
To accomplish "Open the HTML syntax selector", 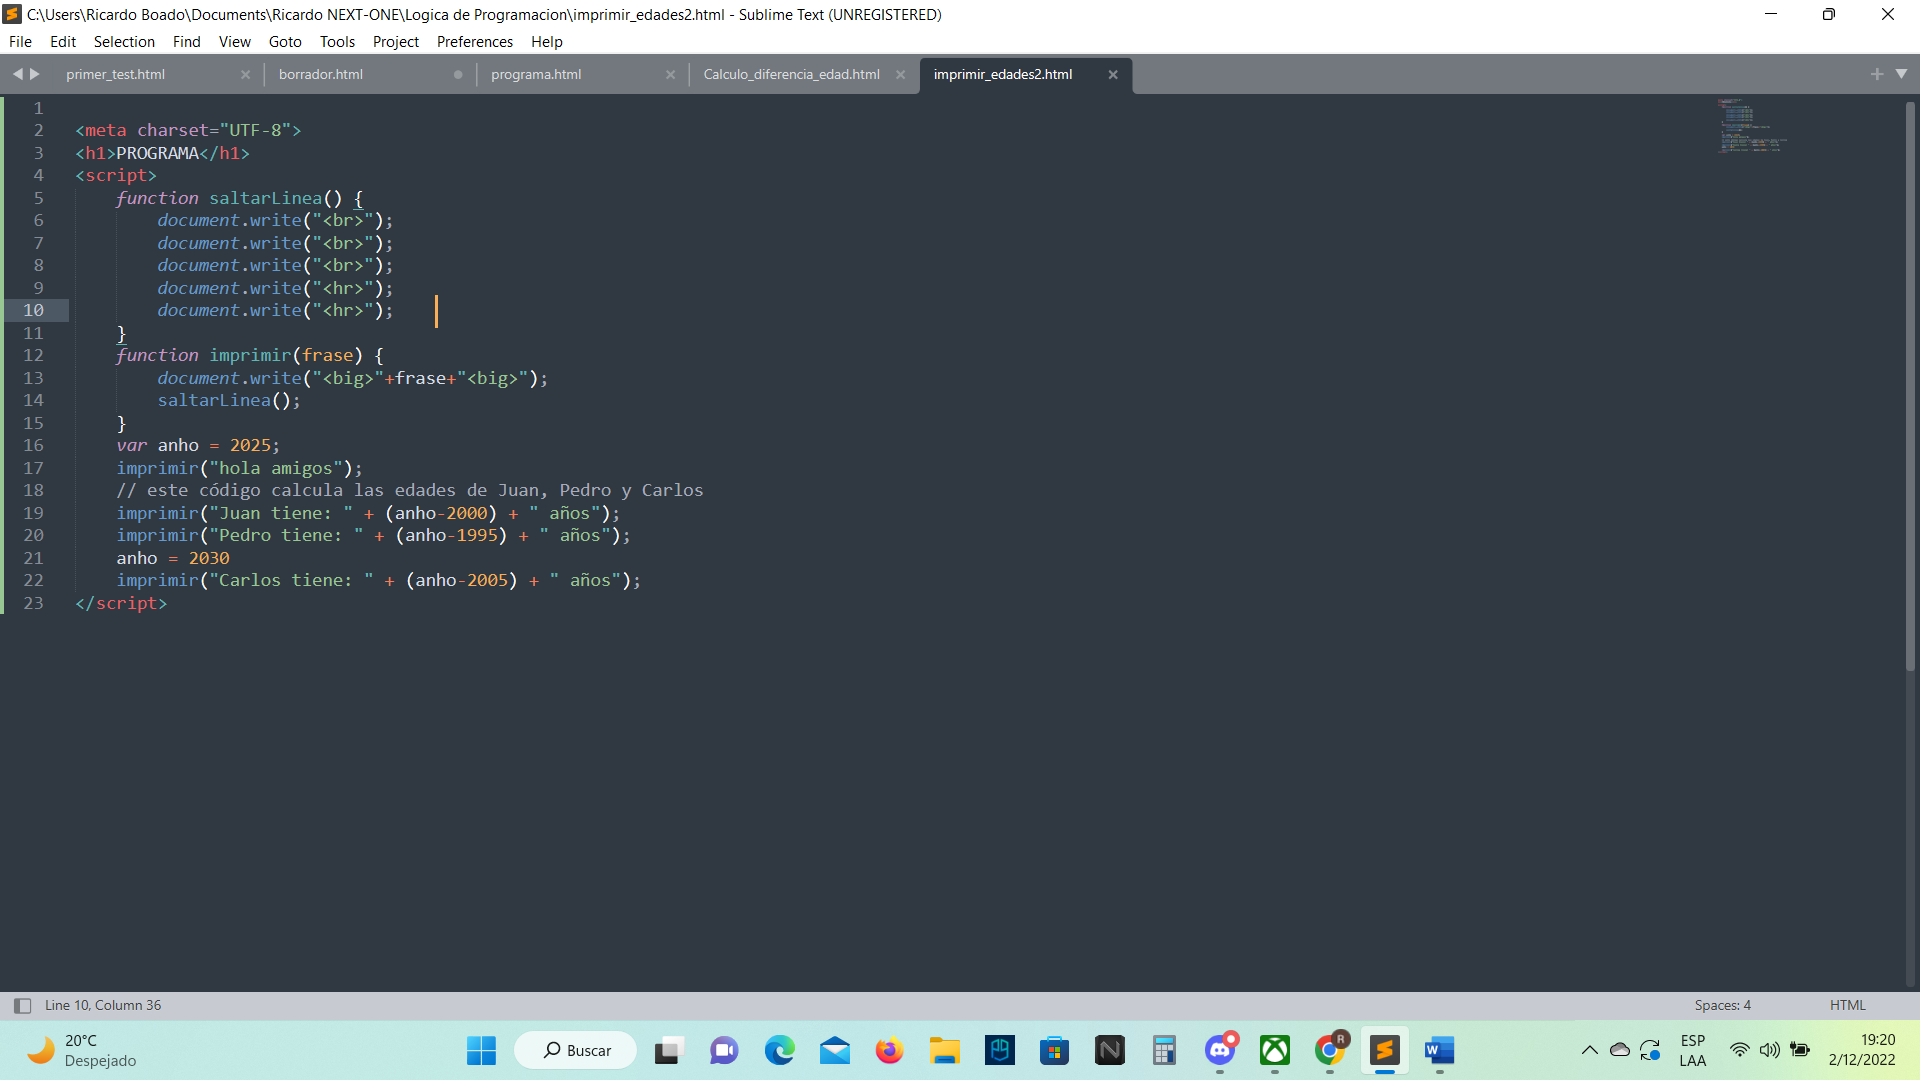I will click(x=1847, y=1005).
